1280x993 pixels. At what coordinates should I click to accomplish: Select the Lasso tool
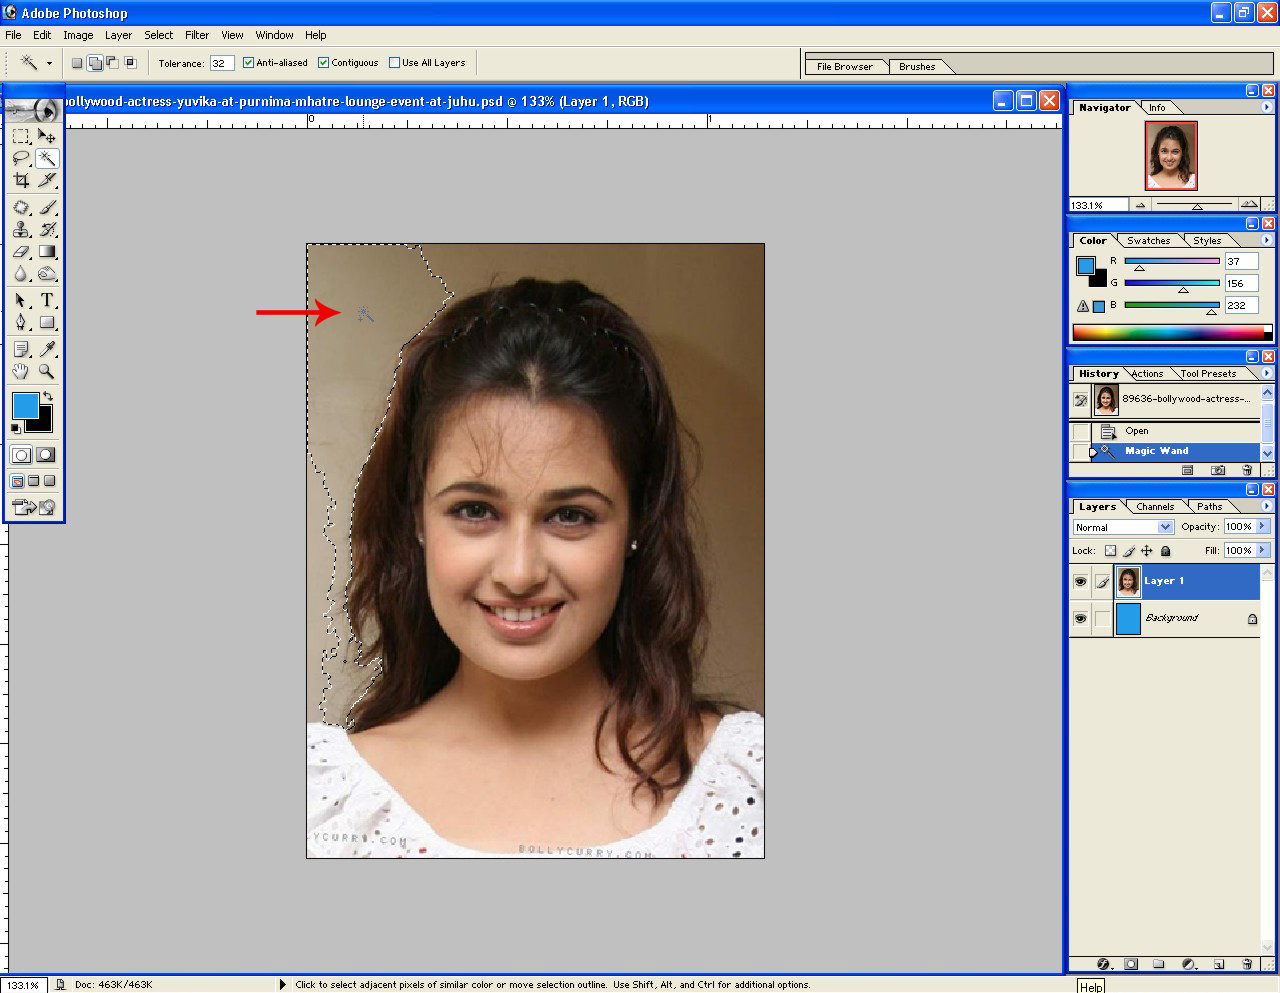coord(21,158)
